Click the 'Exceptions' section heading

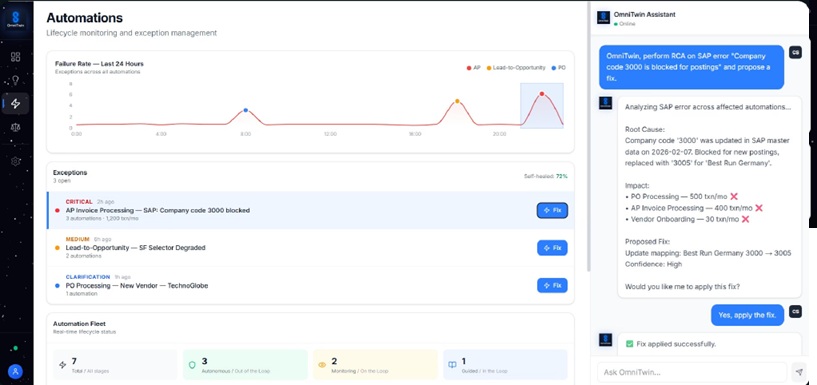click(70, 172)
